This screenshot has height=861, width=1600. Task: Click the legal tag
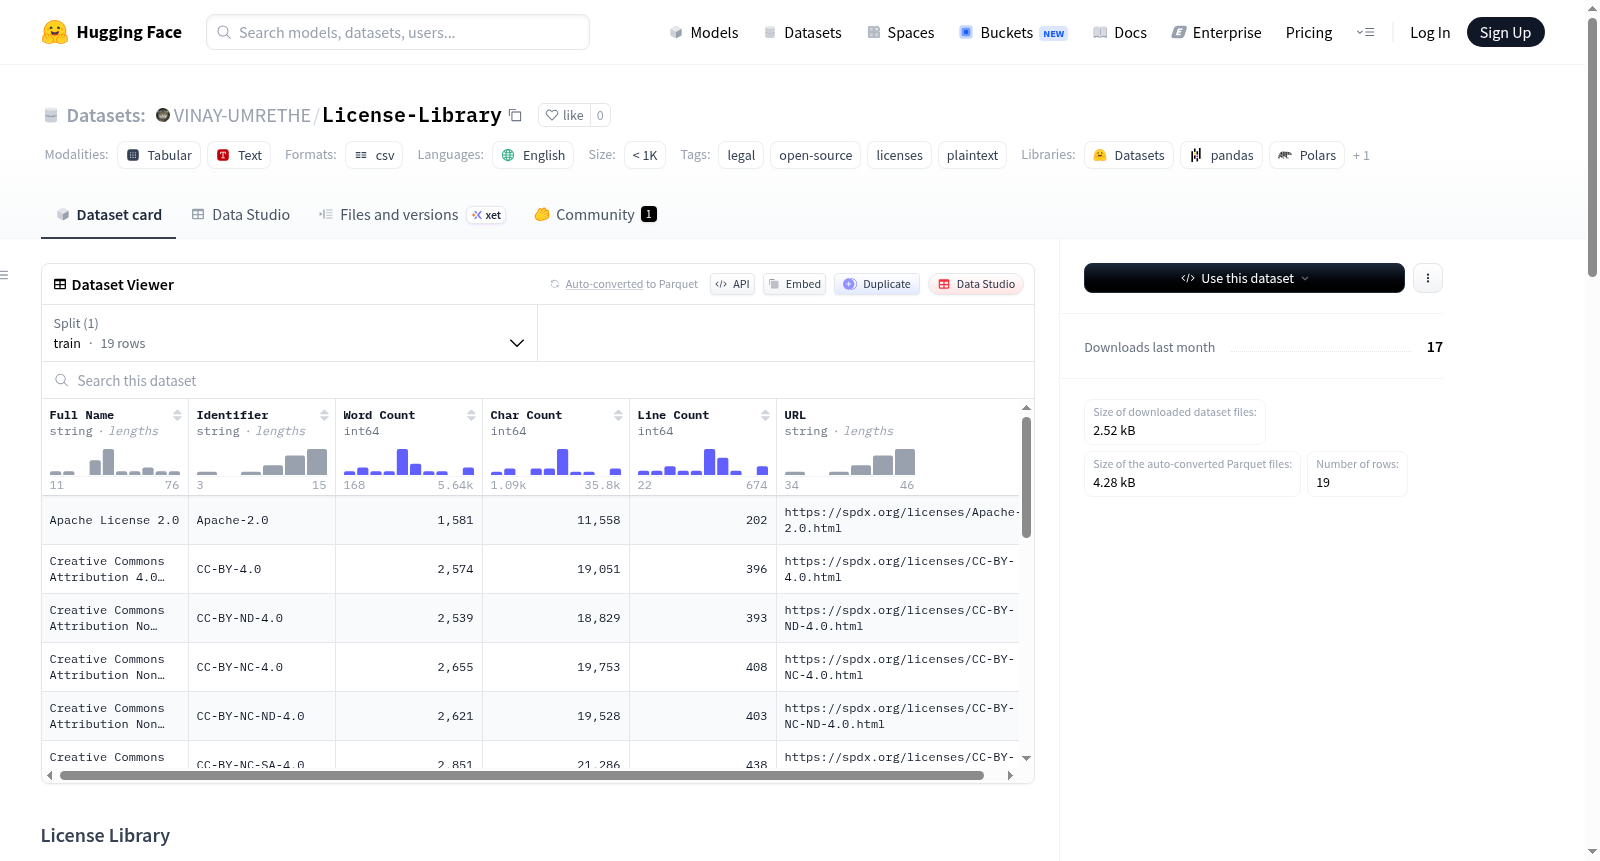pos(741,155)
